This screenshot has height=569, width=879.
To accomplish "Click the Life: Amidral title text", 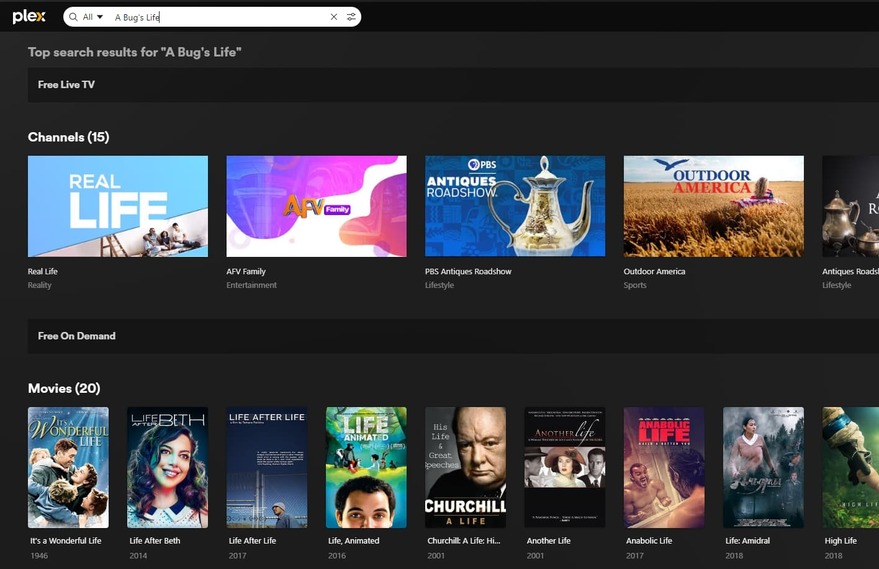I will point(747,541).
